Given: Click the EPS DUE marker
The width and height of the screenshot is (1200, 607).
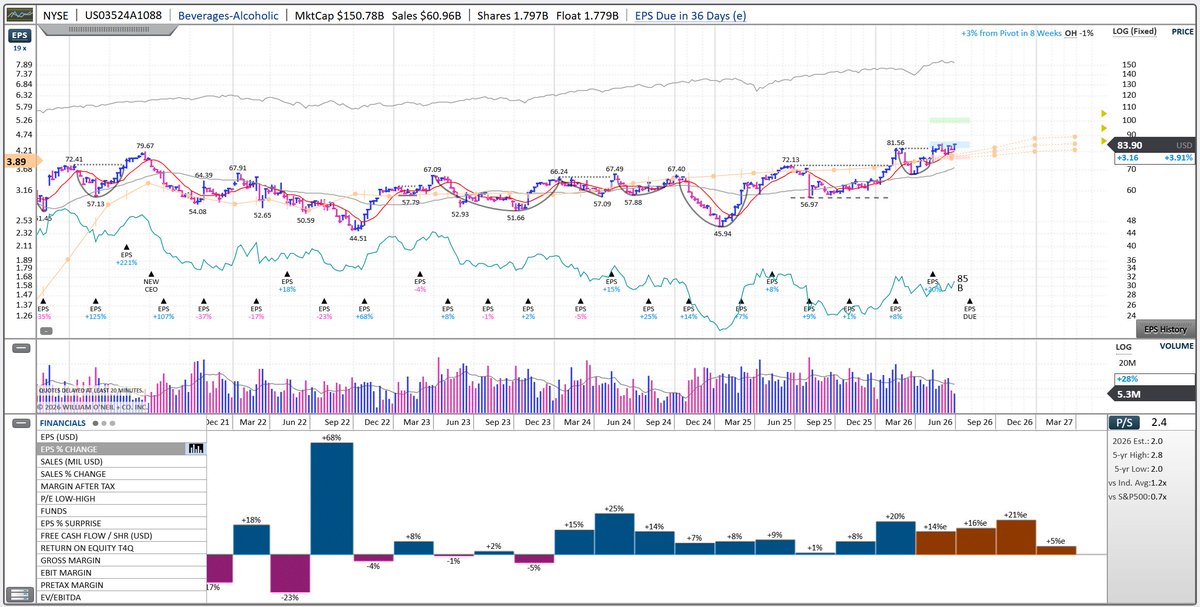Looking at the screenshot, I should tap(969, 309).
